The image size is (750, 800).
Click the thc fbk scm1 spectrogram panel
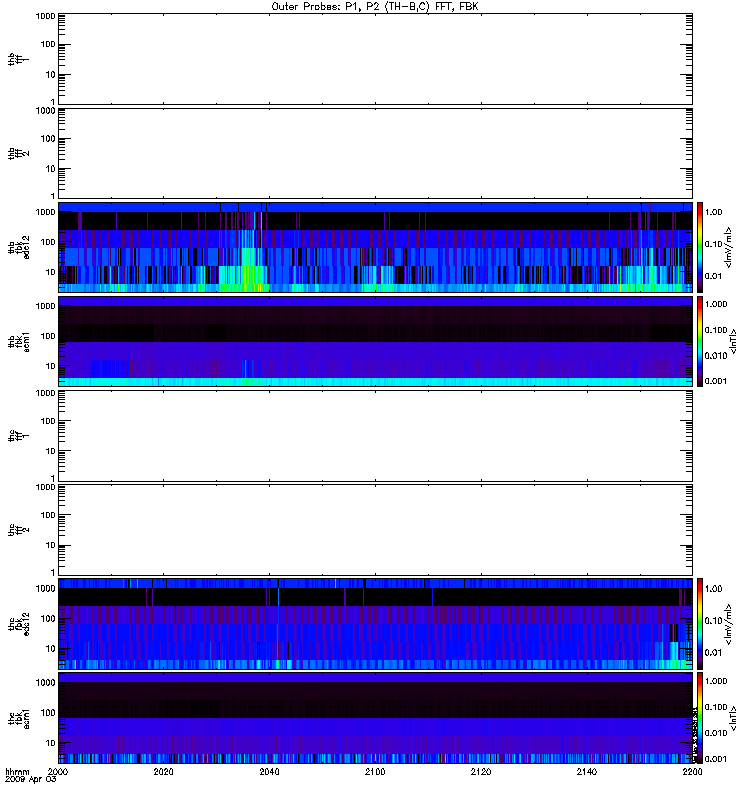click(x=375, y=718)
